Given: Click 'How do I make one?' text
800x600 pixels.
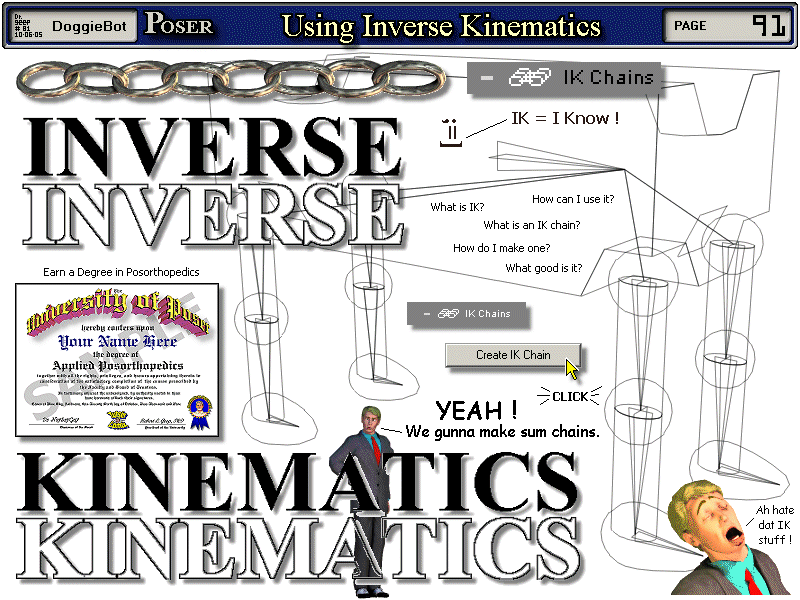Looking at the screenshot, I should pyautogui.click(x=502, y=248).
